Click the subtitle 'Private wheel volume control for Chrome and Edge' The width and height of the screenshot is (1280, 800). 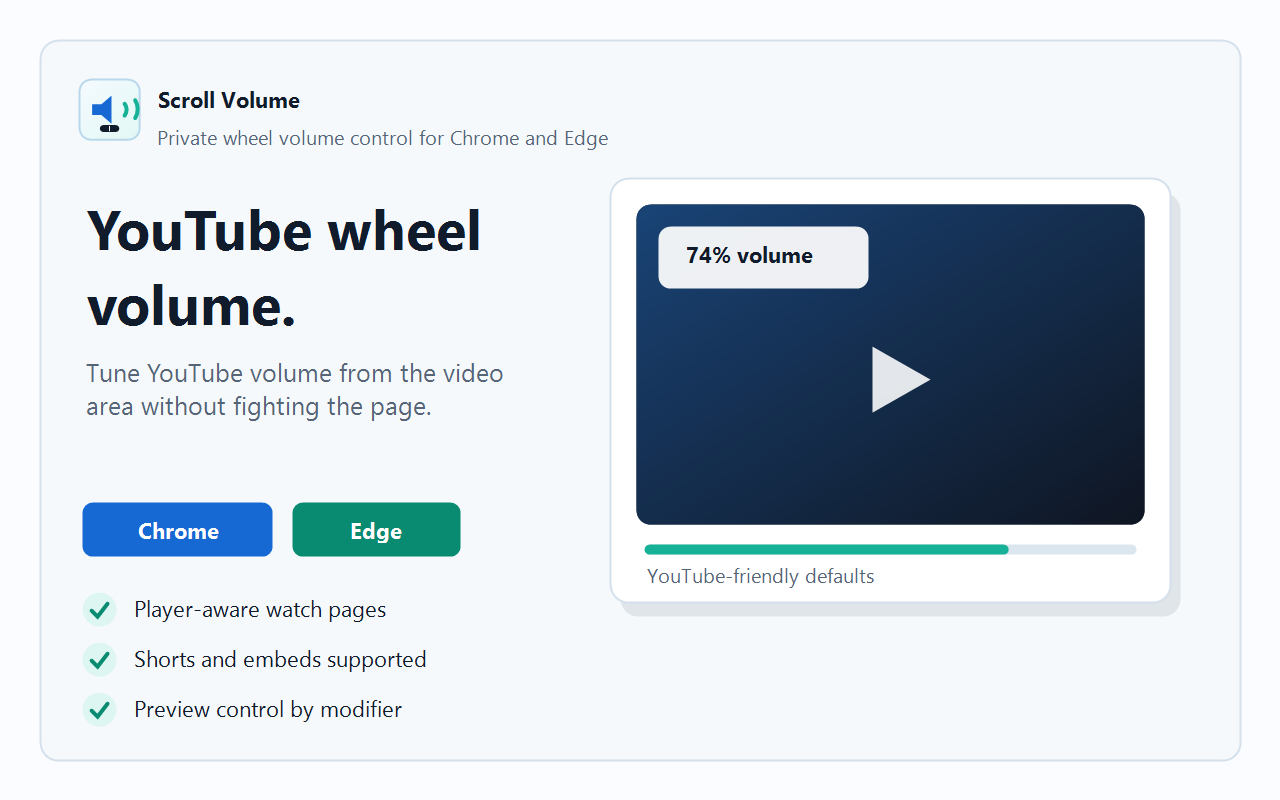pyautogui.click(x=383, y=138)
